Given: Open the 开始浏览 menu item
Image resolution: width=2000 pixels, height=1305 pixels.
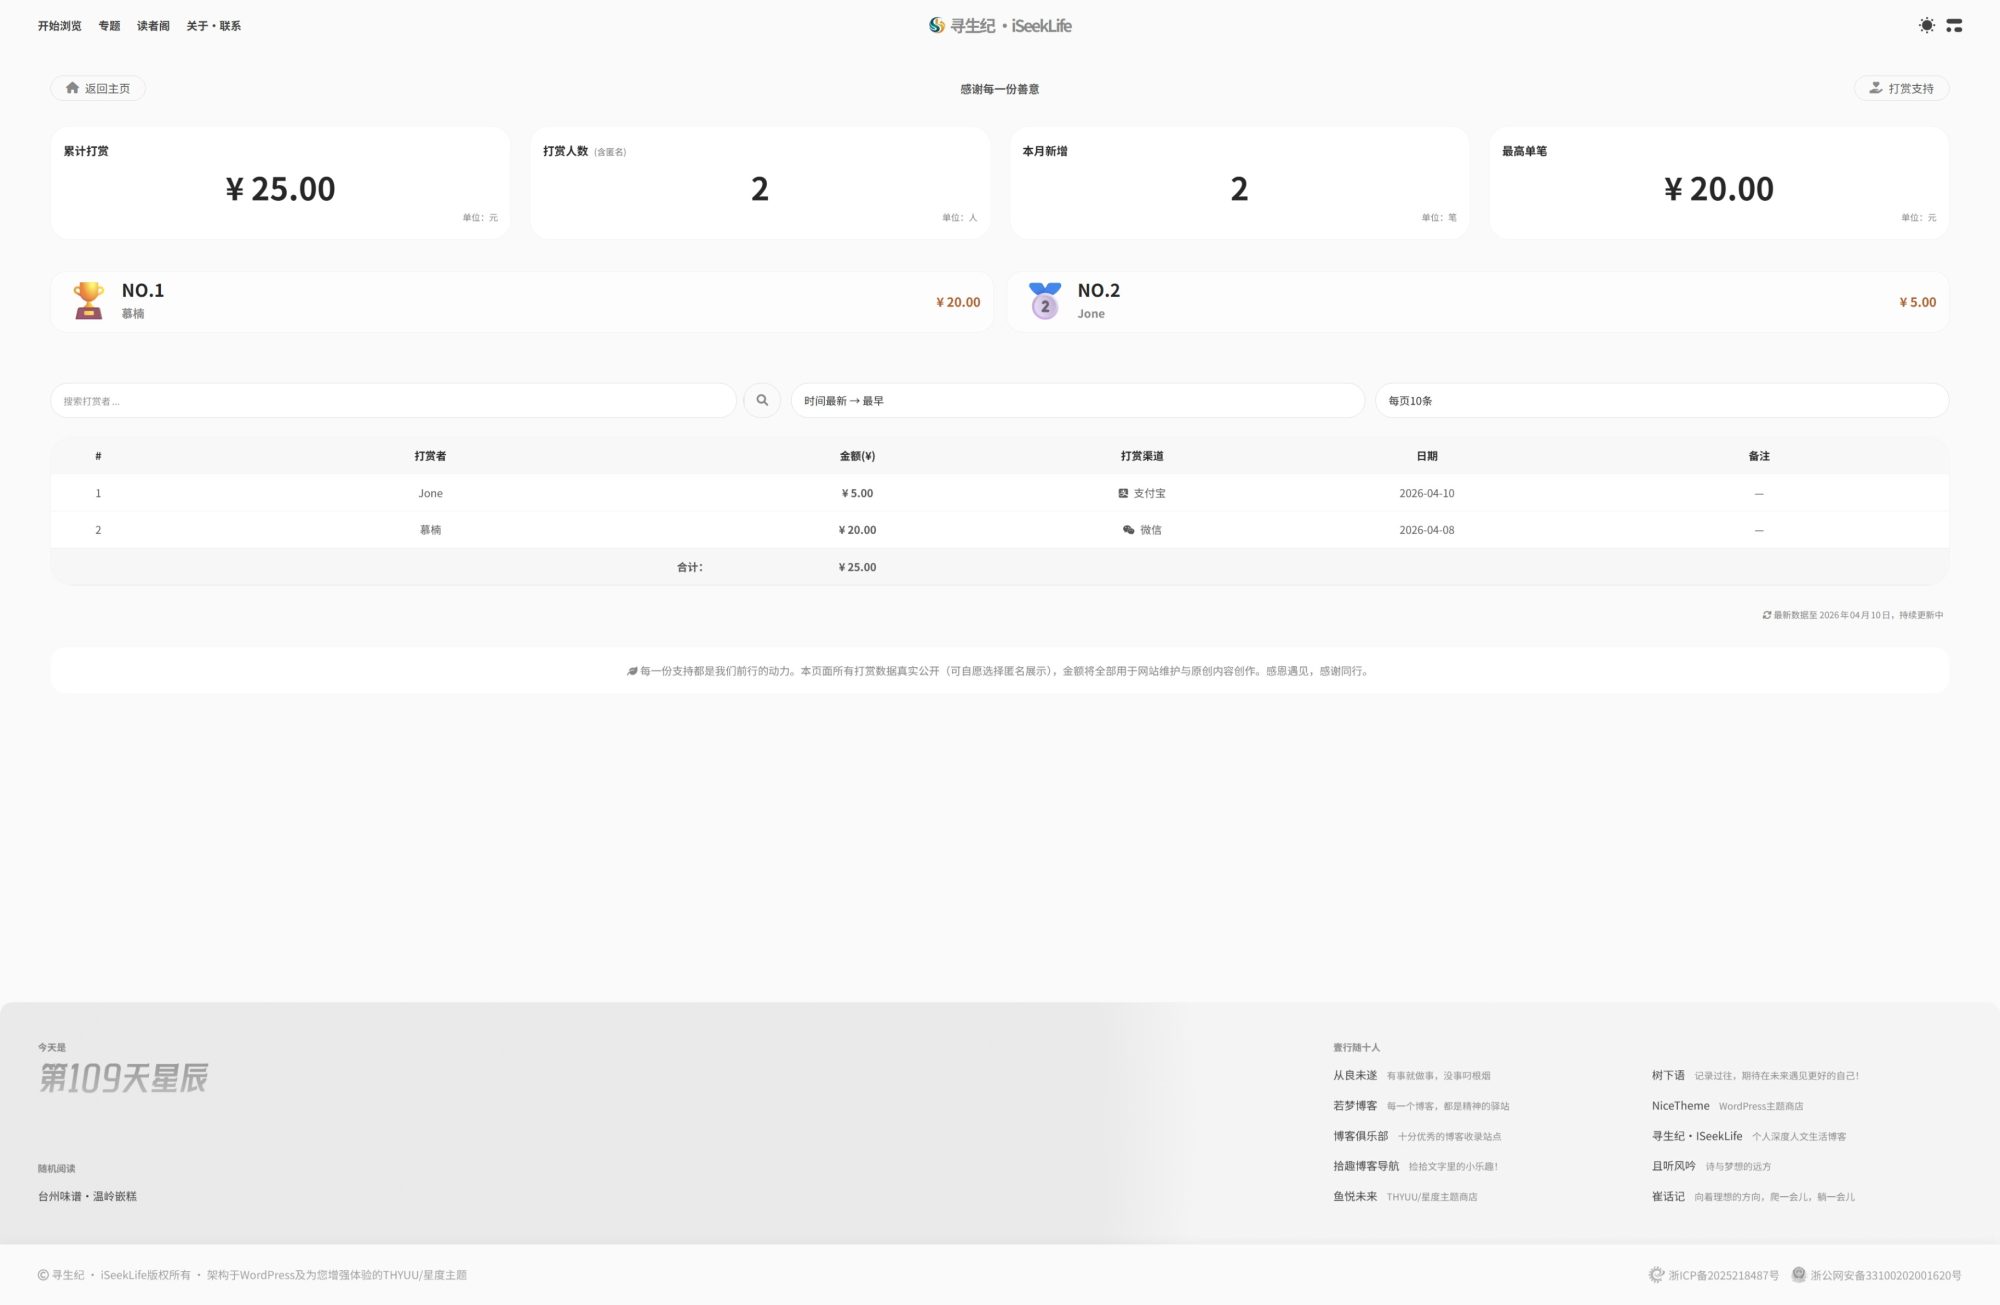Looking at the screenshot, I should coord(59,26).
